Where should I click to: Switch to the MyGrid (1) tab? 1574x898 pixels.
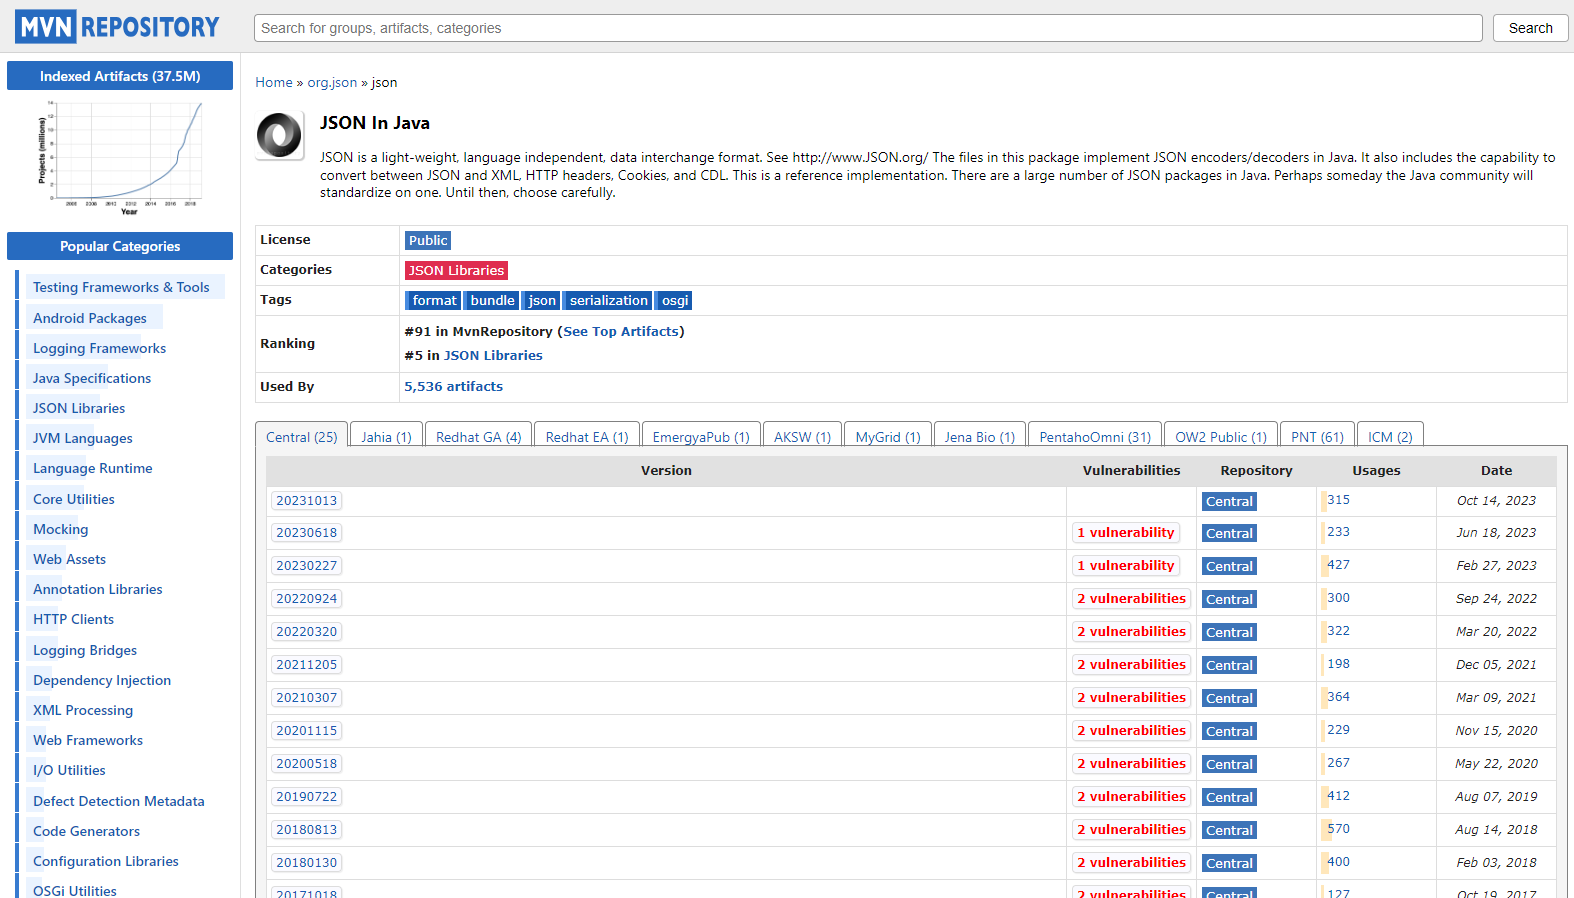click(x=888, y=436)
